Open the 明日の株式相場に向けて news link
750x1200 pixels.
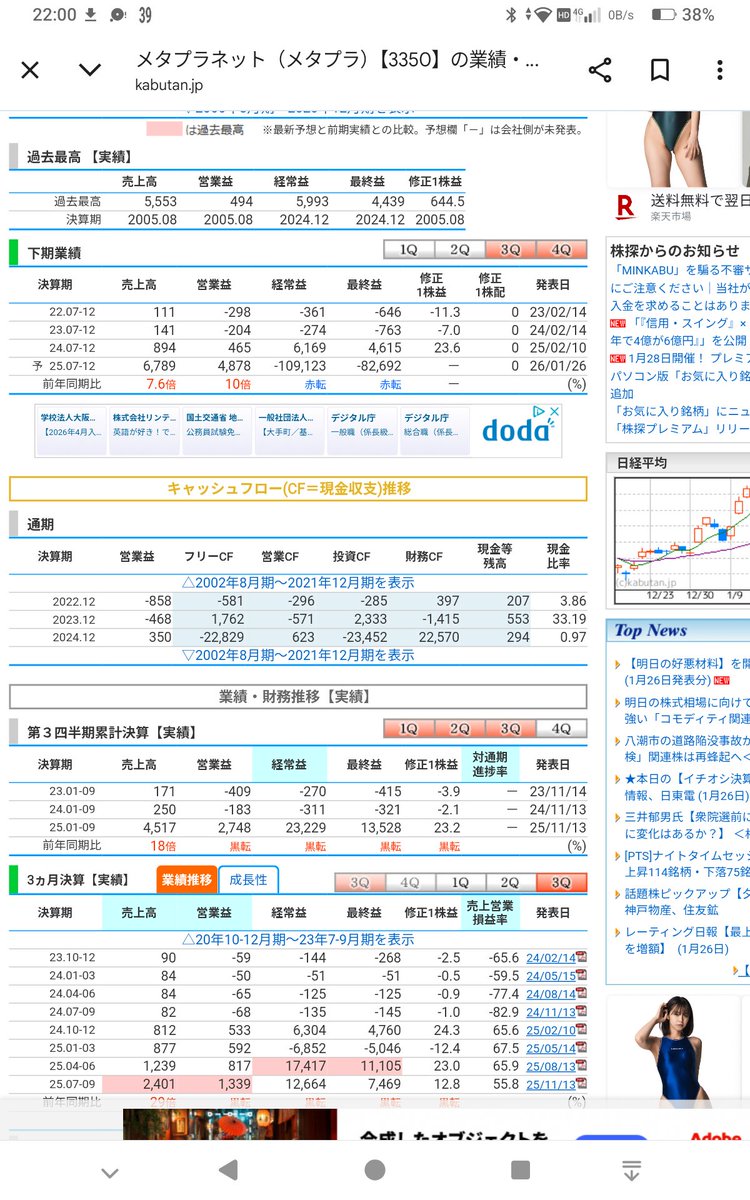pyautogui.click(x=686, y=711)
